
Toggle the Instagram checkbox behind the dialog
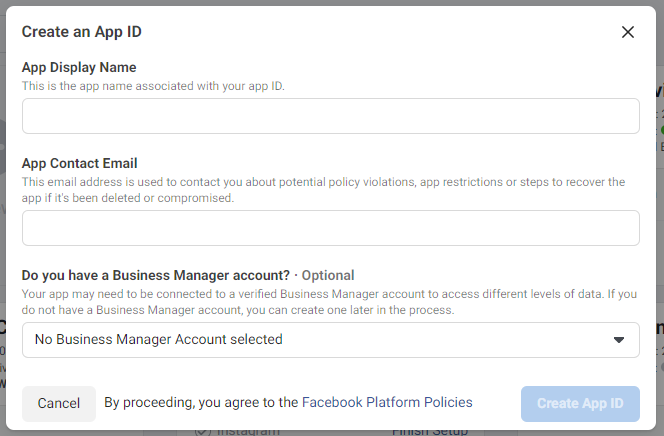pyautogui.click(x=201, y=432)
